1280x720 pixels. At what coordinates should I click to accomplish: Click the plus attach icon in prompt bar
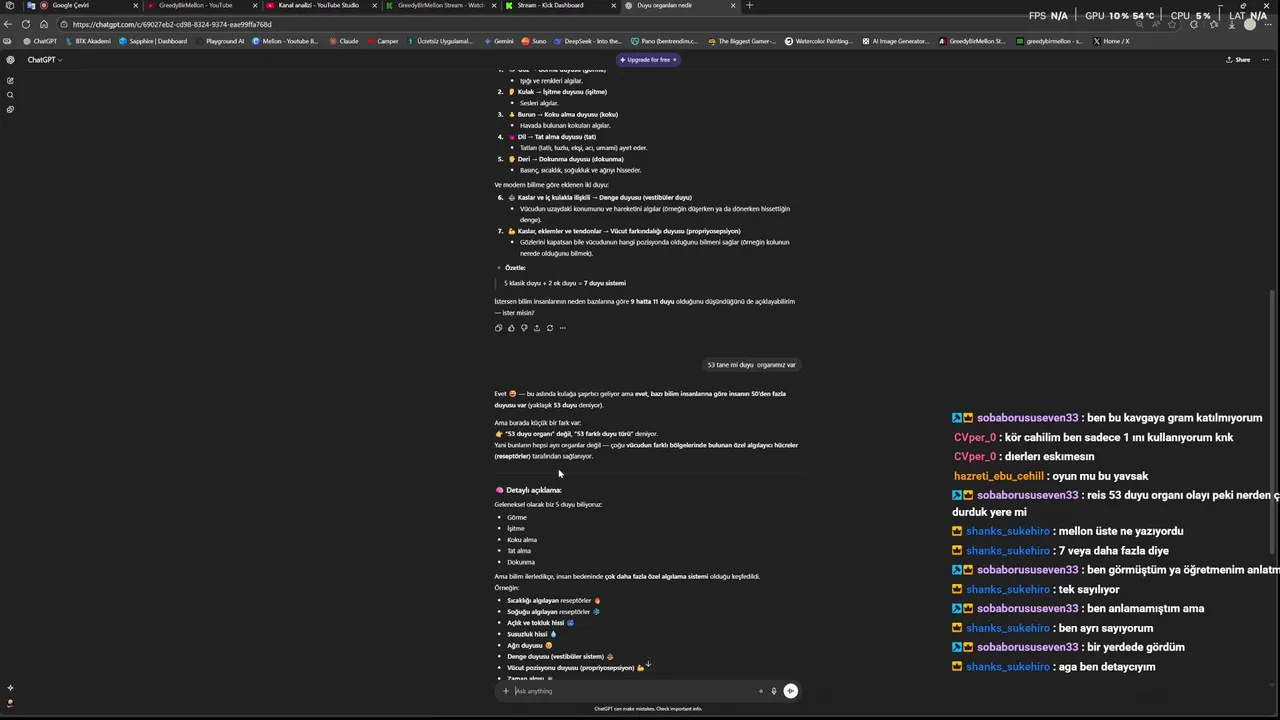[506, 691]
